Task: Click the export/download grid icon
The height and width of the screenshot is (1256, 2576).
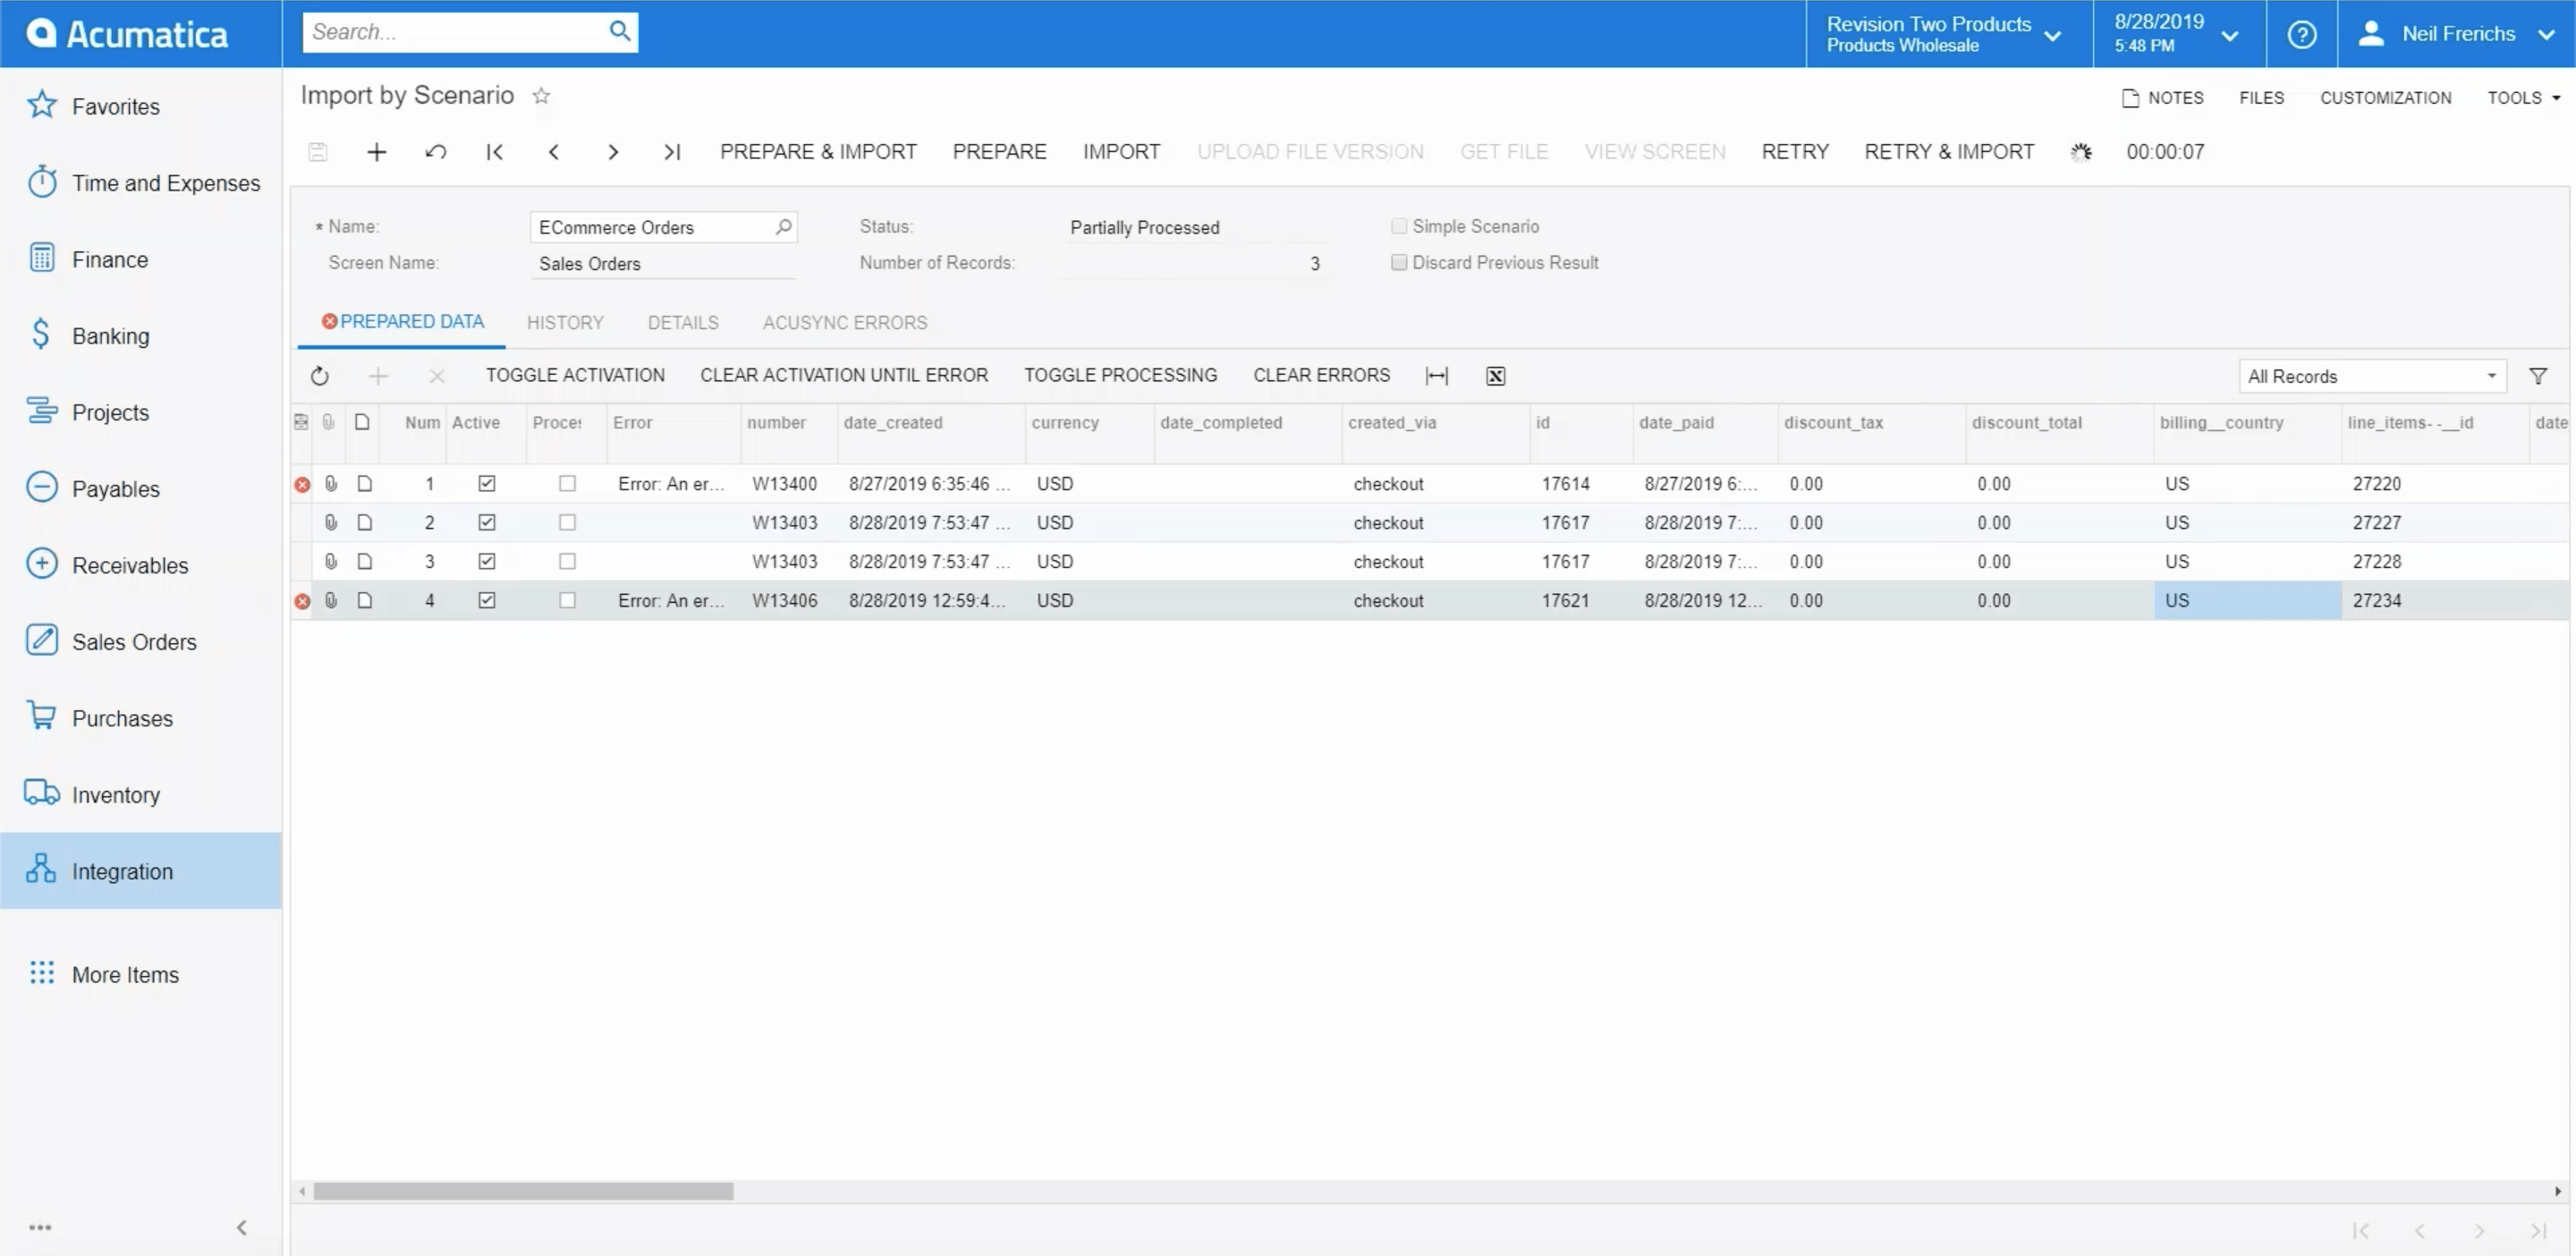Action: click(x=1492, y=377)
